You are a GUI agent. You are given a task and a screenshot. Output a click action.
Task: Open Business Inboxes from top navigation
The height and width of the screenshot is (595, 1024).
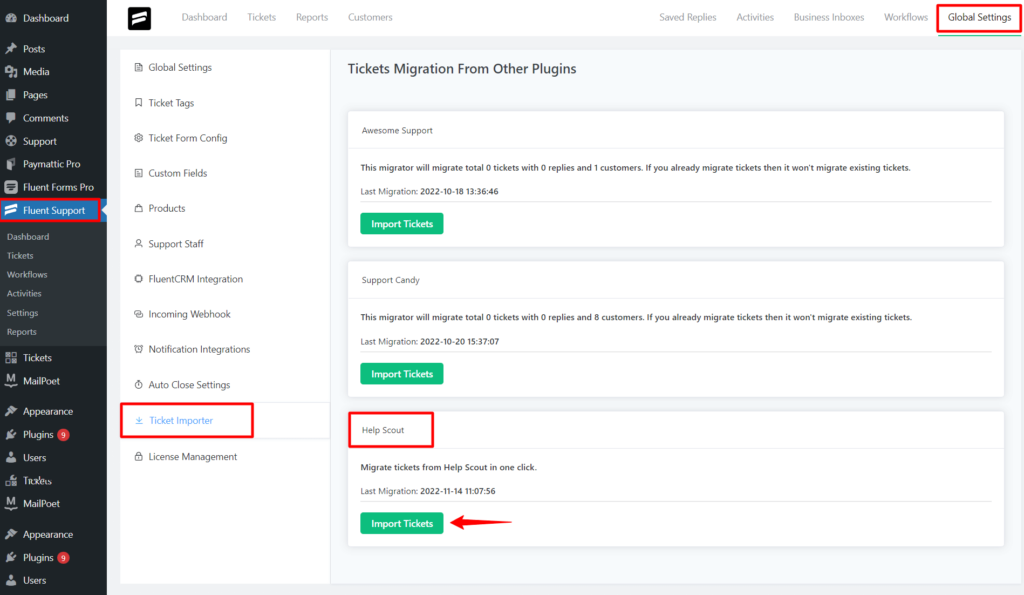coord(828,16)
